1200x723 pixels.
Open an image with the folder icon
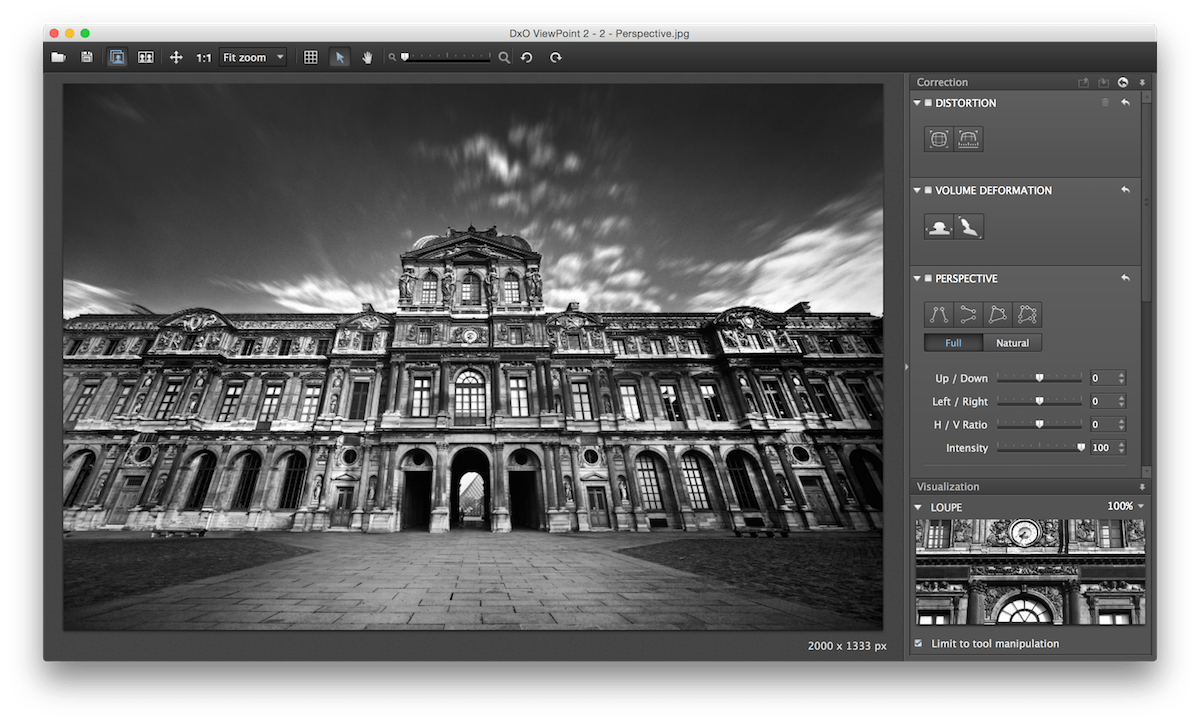coord(59,58)
